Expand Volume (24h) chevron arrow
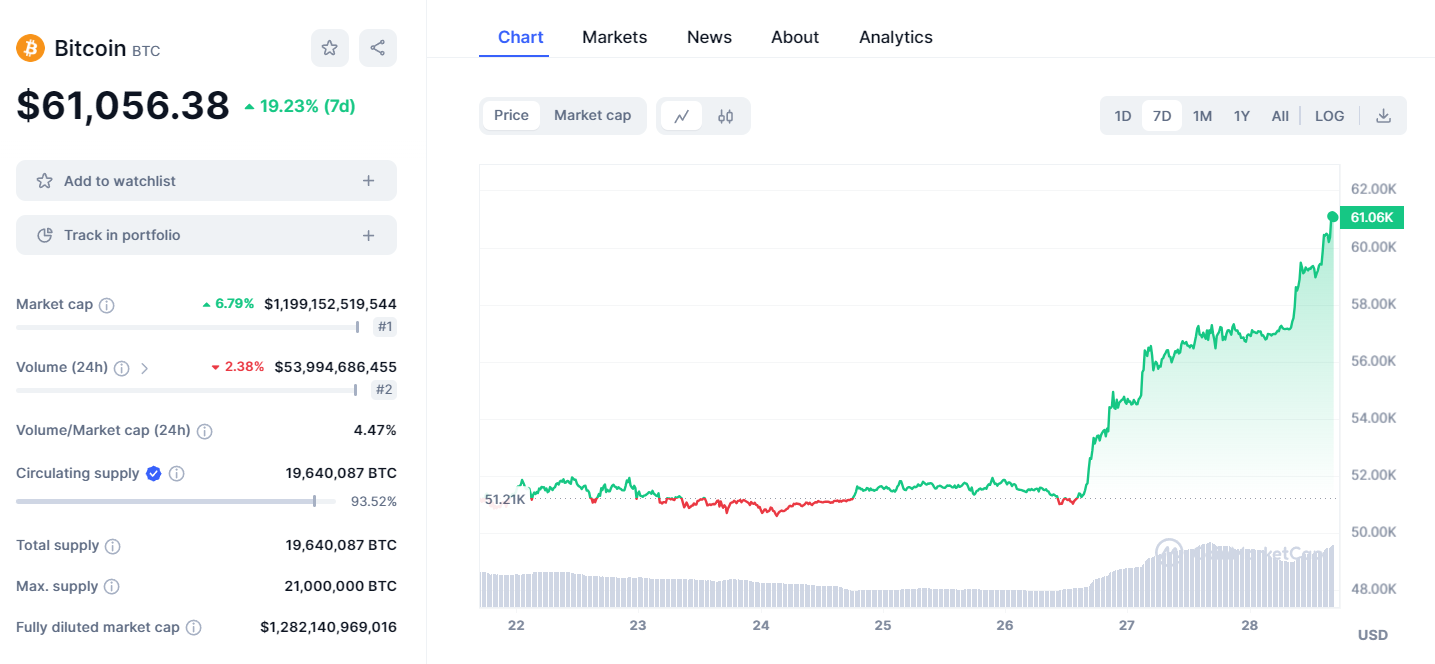1435x664 pixels. (x=144, y=368)
